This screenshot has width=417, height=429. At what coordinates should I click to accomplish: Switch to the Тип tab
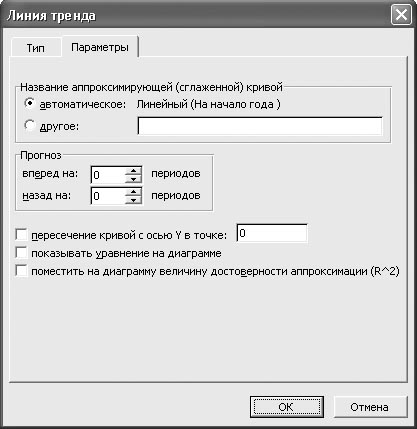pos(36,48)
